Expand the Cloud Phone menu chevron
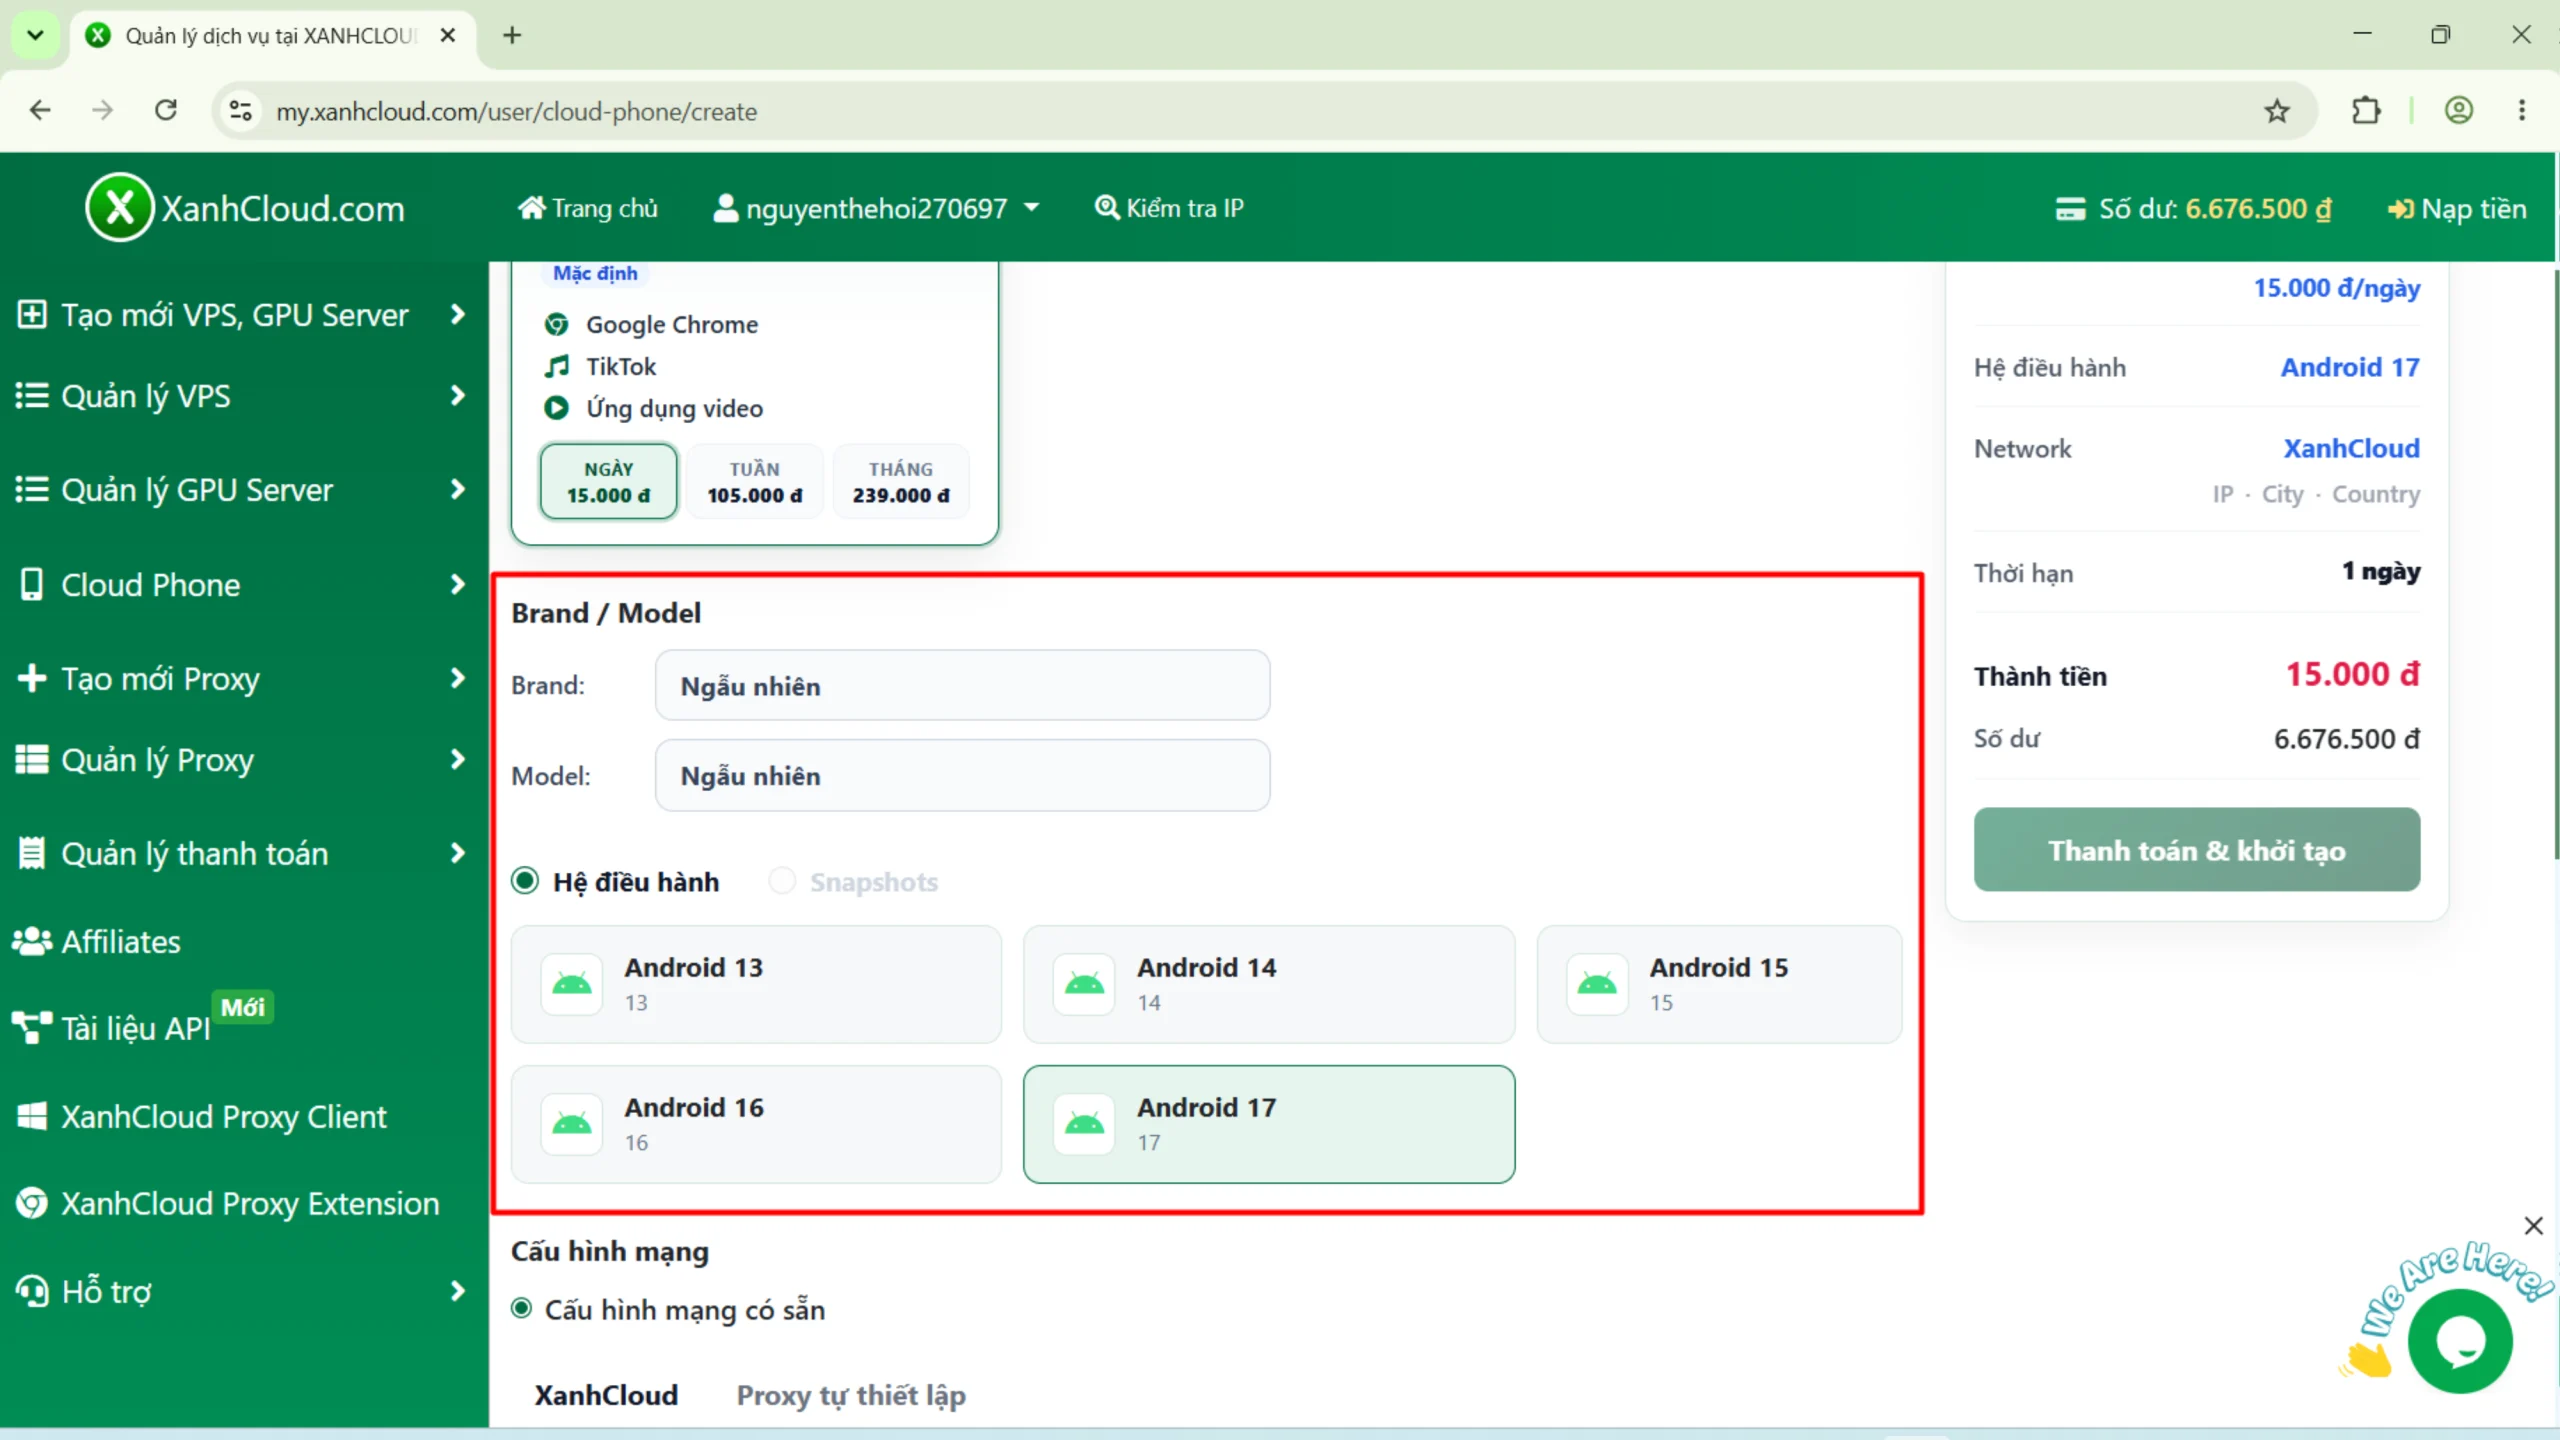Viewport: 2560px width, 1440px height. click(458, 584)
